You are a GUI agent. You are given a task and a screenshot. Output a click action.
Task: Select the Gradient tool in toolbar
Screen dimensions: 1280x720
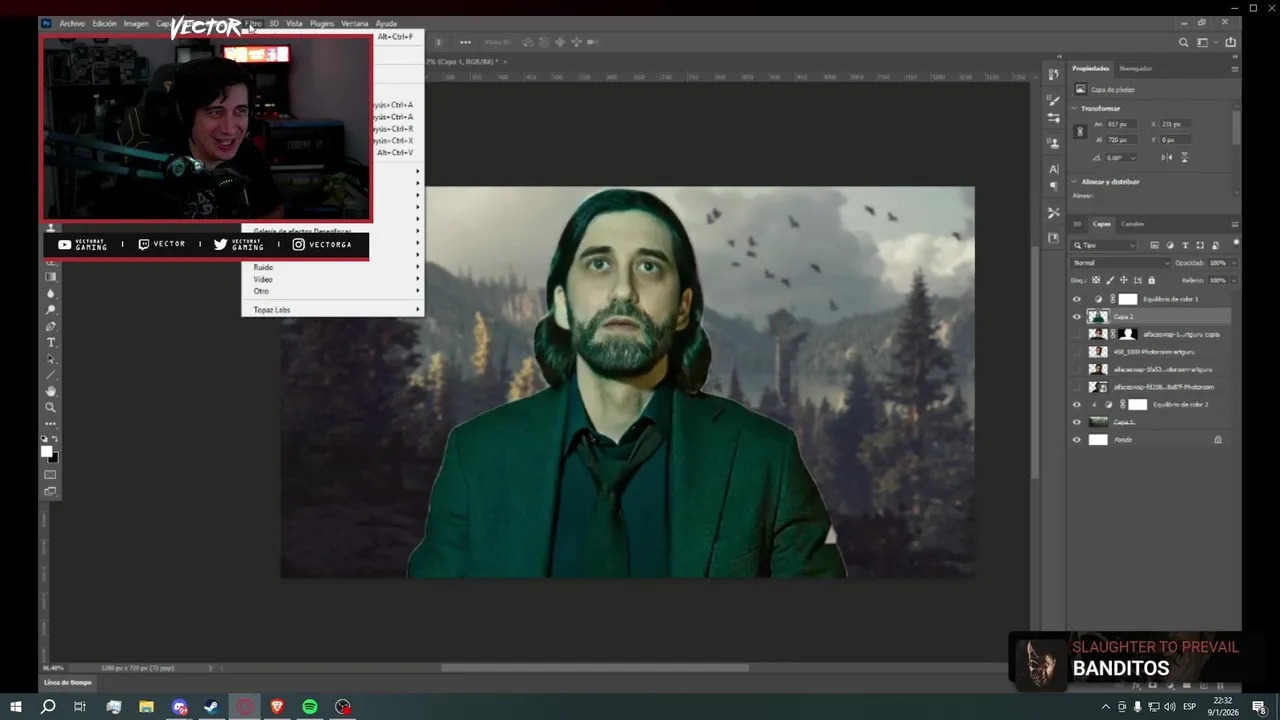[51, 276]
